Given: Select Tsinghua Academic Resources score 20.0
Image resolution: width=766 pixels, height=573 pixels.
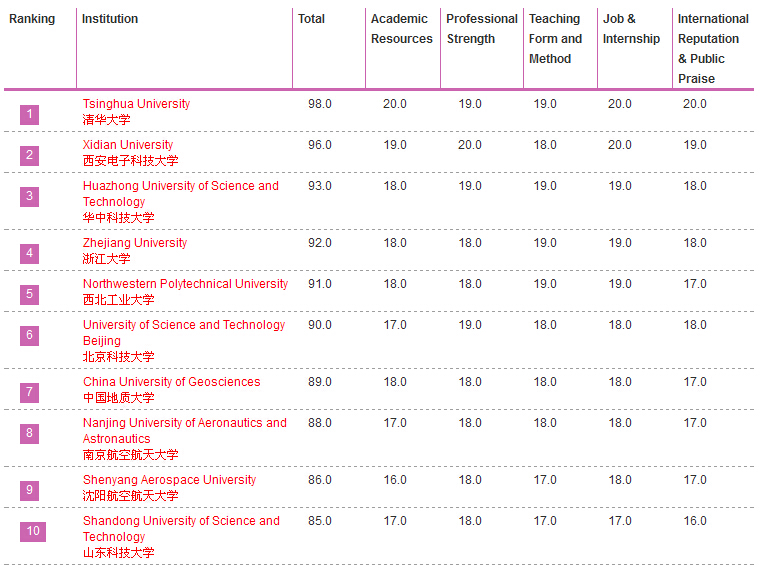Looking at the screenshot, I should (395, 104).
